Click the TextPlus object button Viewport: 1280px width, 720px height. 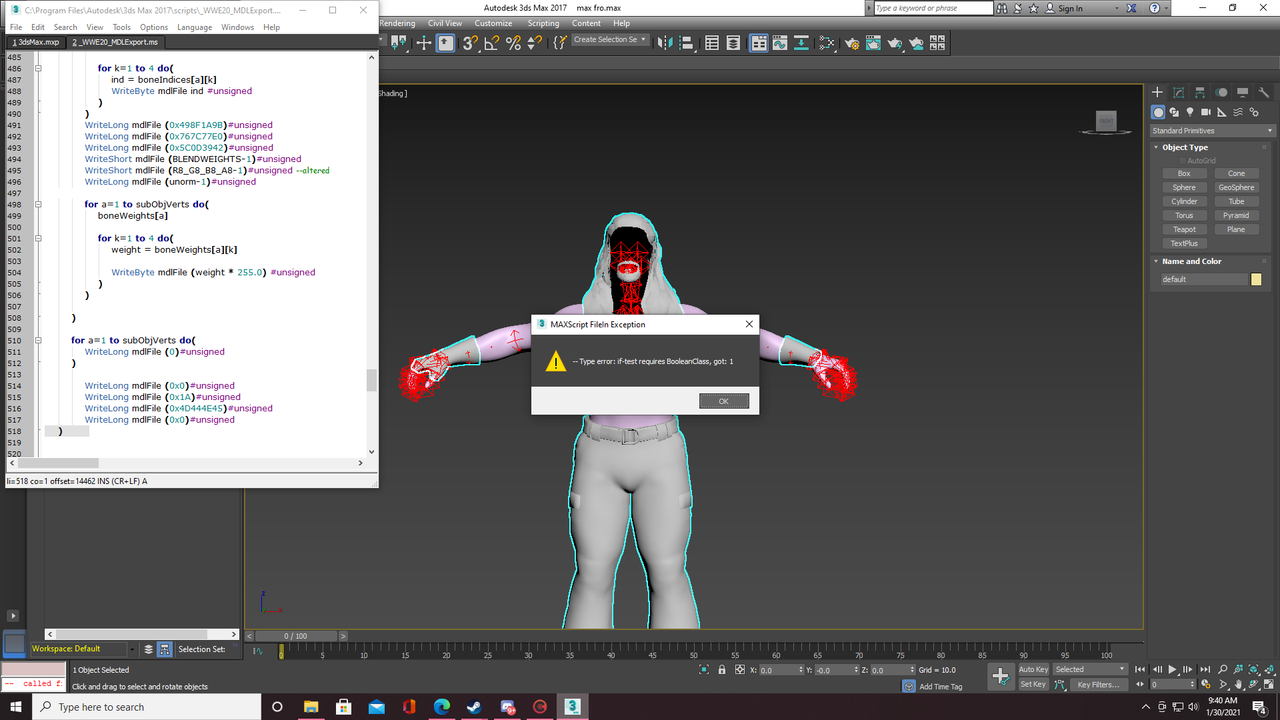pos(1184,243)
